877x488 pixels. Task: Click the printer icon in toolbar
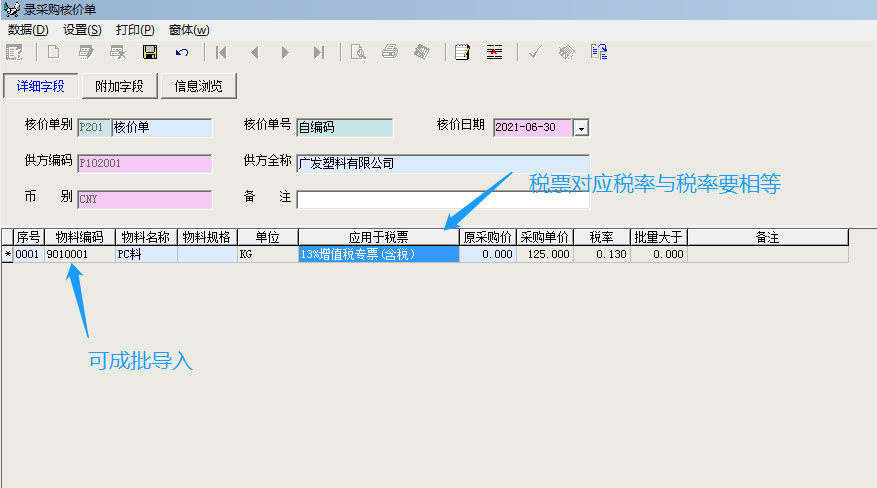(390, 52)
